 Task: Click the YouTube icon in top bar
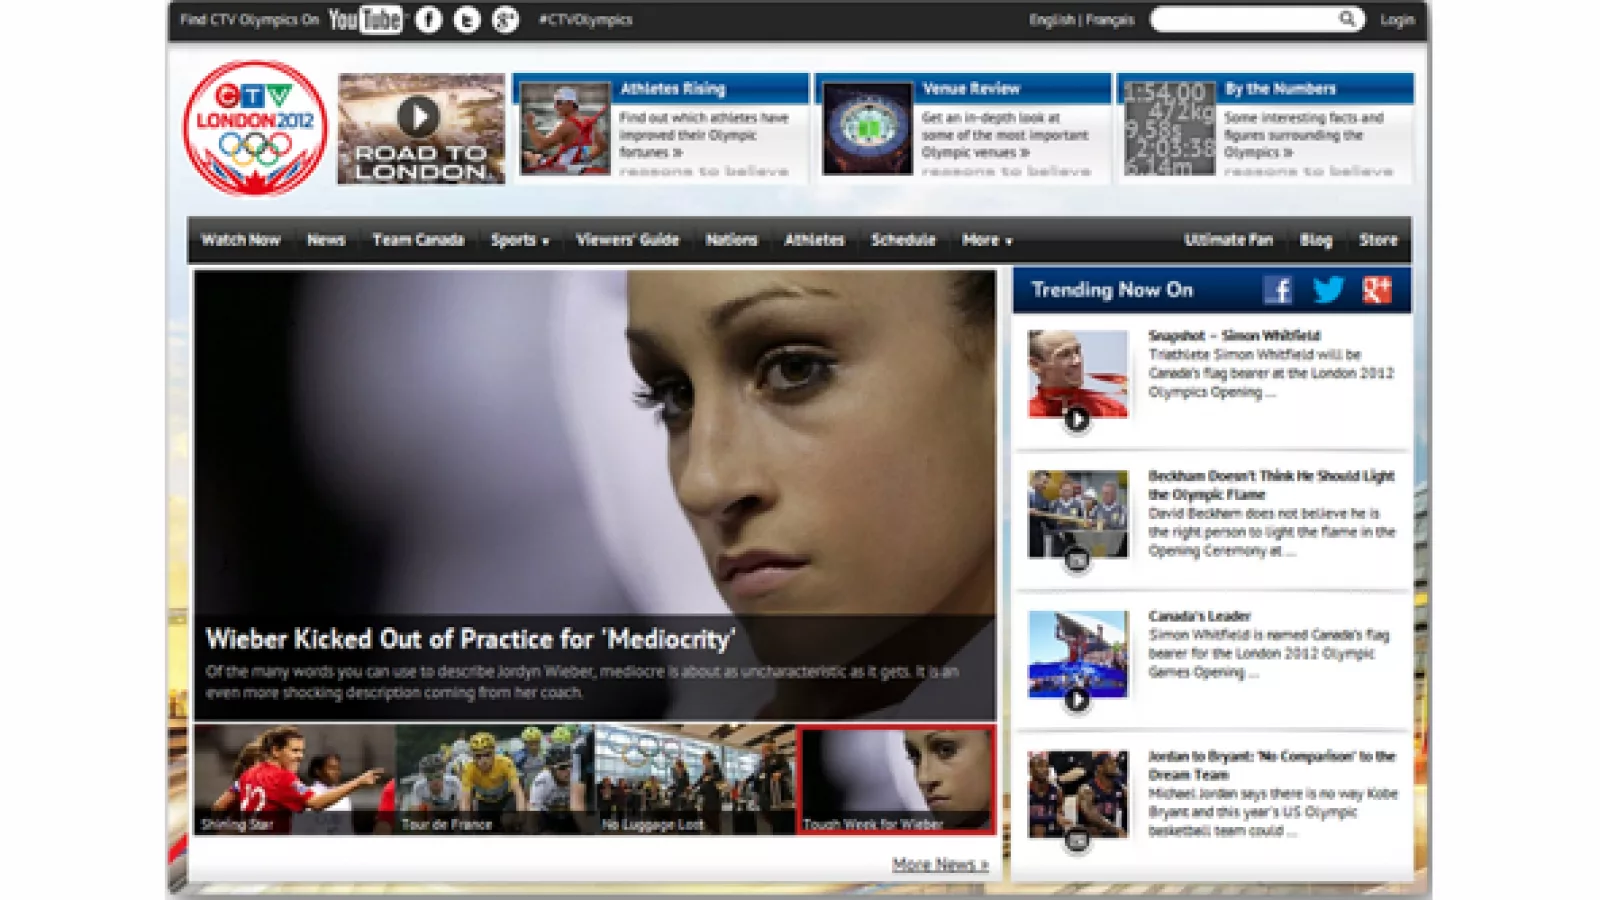365,20
